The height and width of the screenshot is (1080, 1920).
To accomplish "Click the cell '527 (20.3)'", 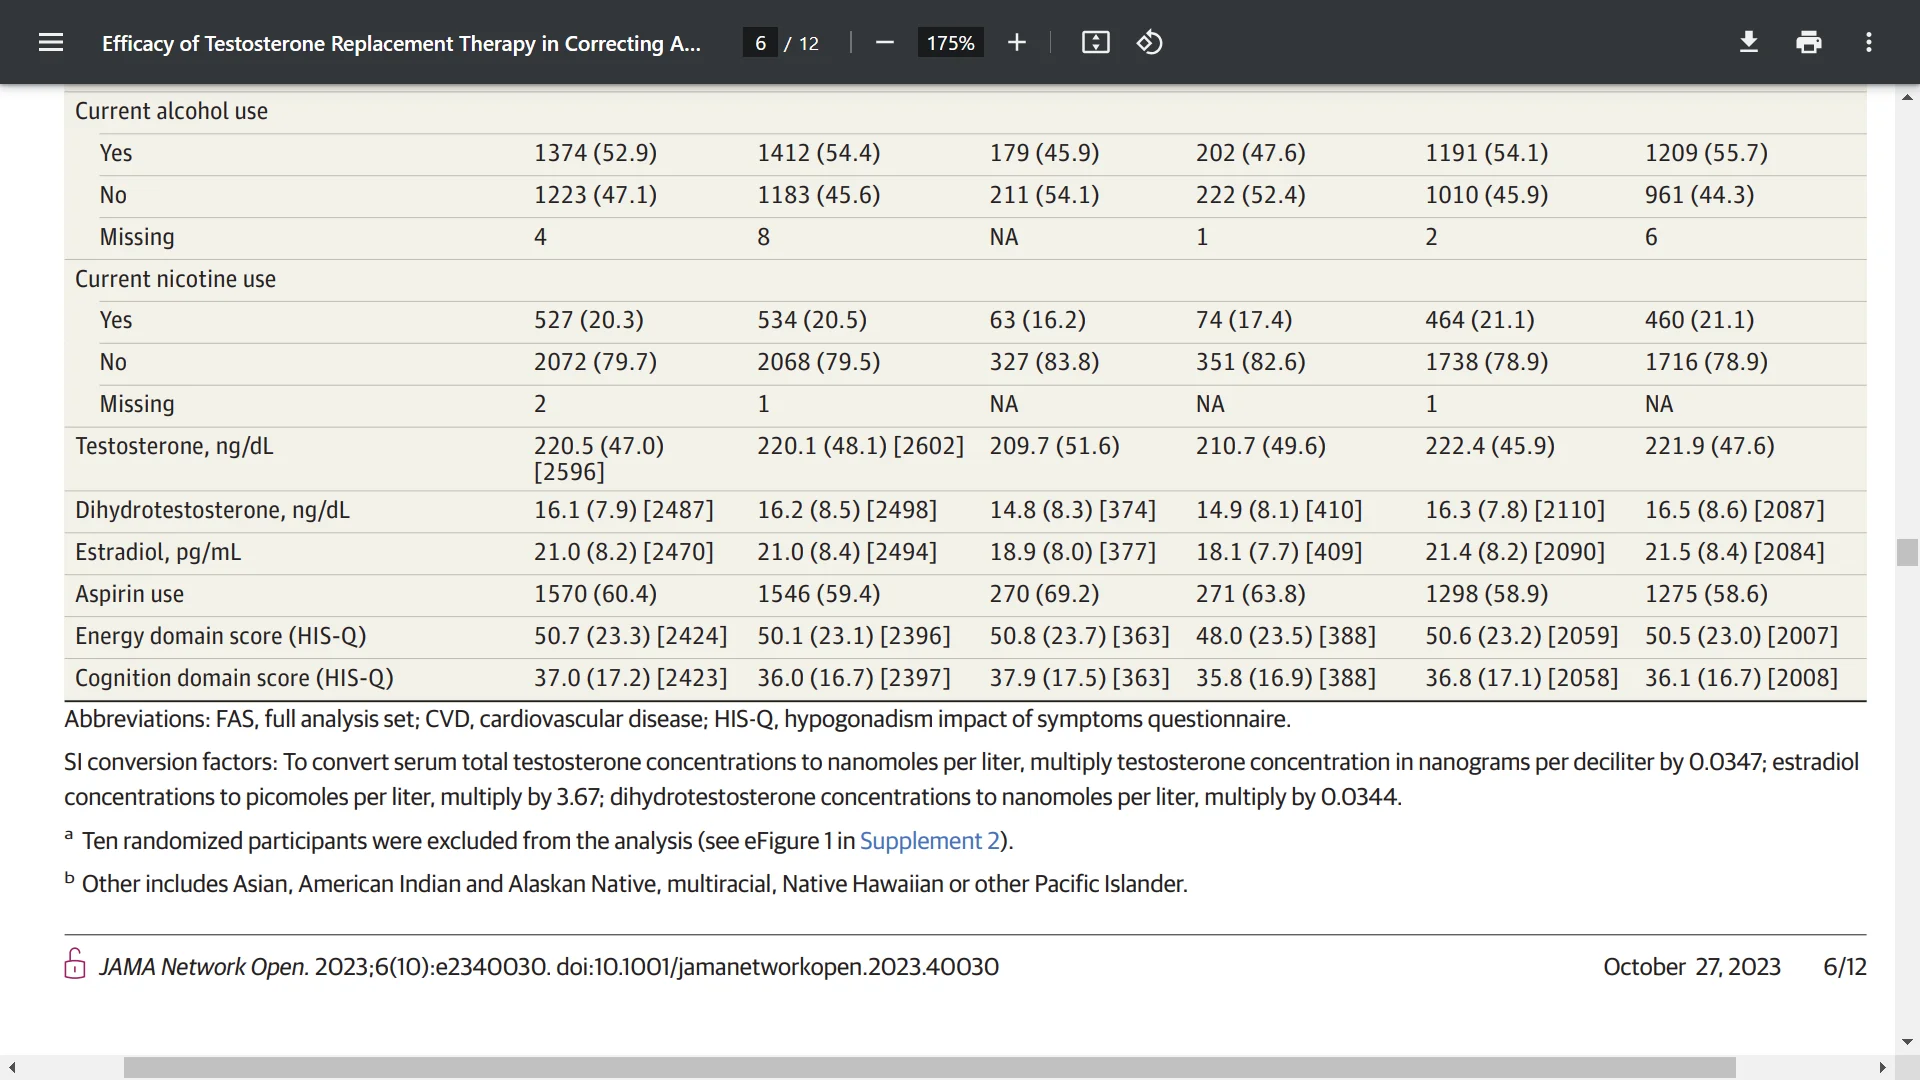I will pos(588,320).
